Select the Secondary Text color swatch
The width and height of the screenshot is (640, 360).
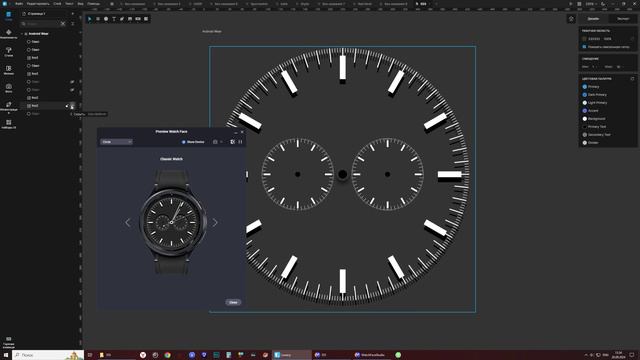[x=584, y=135]
